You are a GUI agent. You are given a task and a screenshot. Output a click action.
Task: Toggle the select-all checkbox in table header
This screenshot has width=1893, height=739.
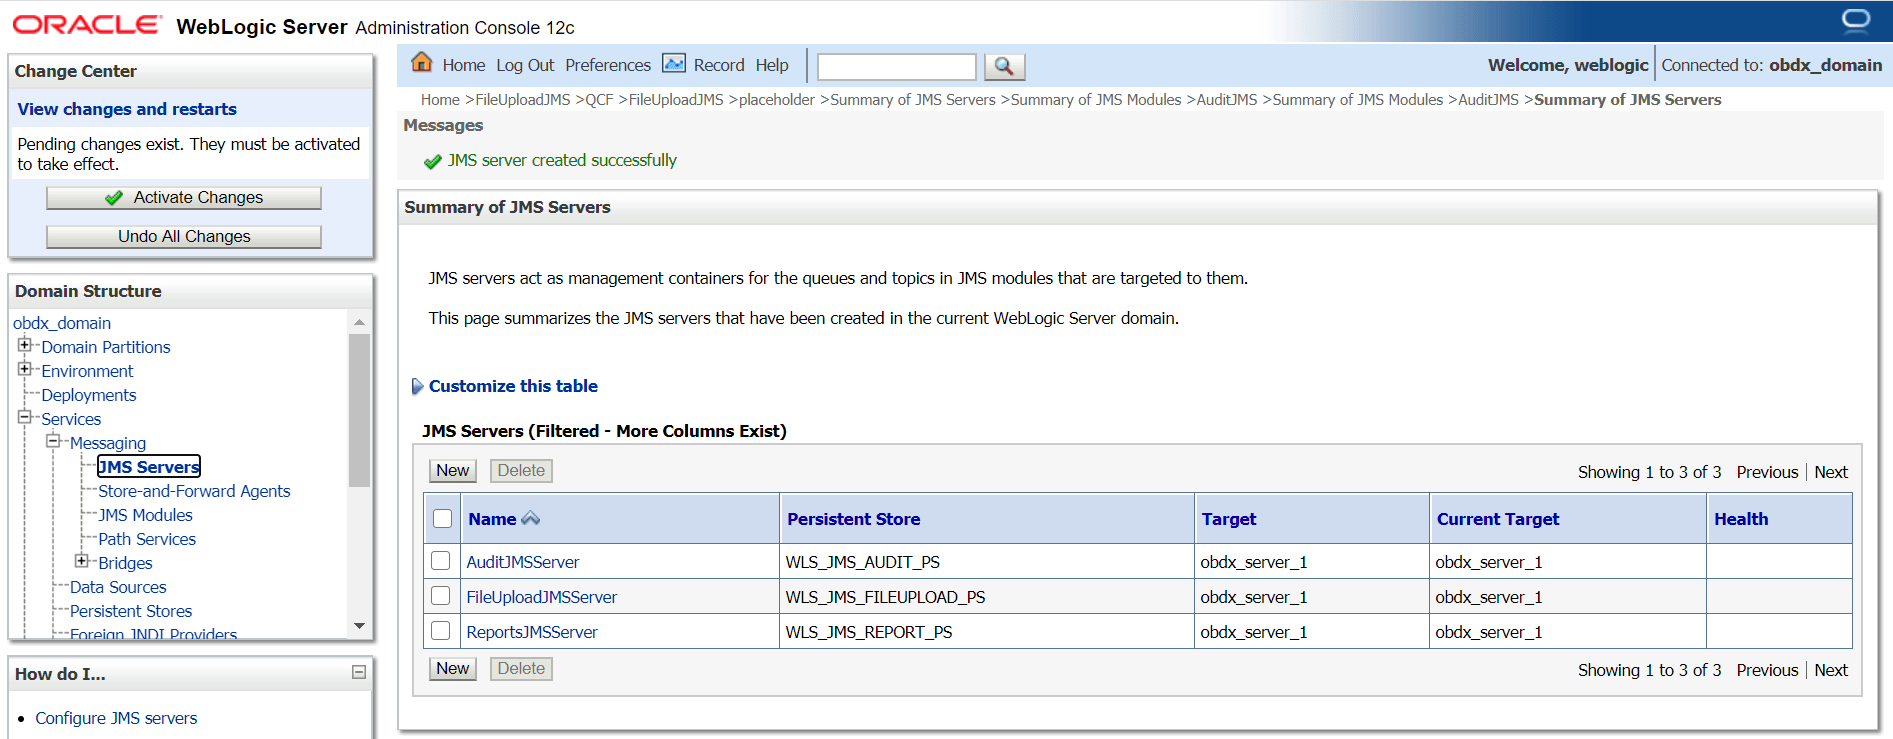point(442,518)
